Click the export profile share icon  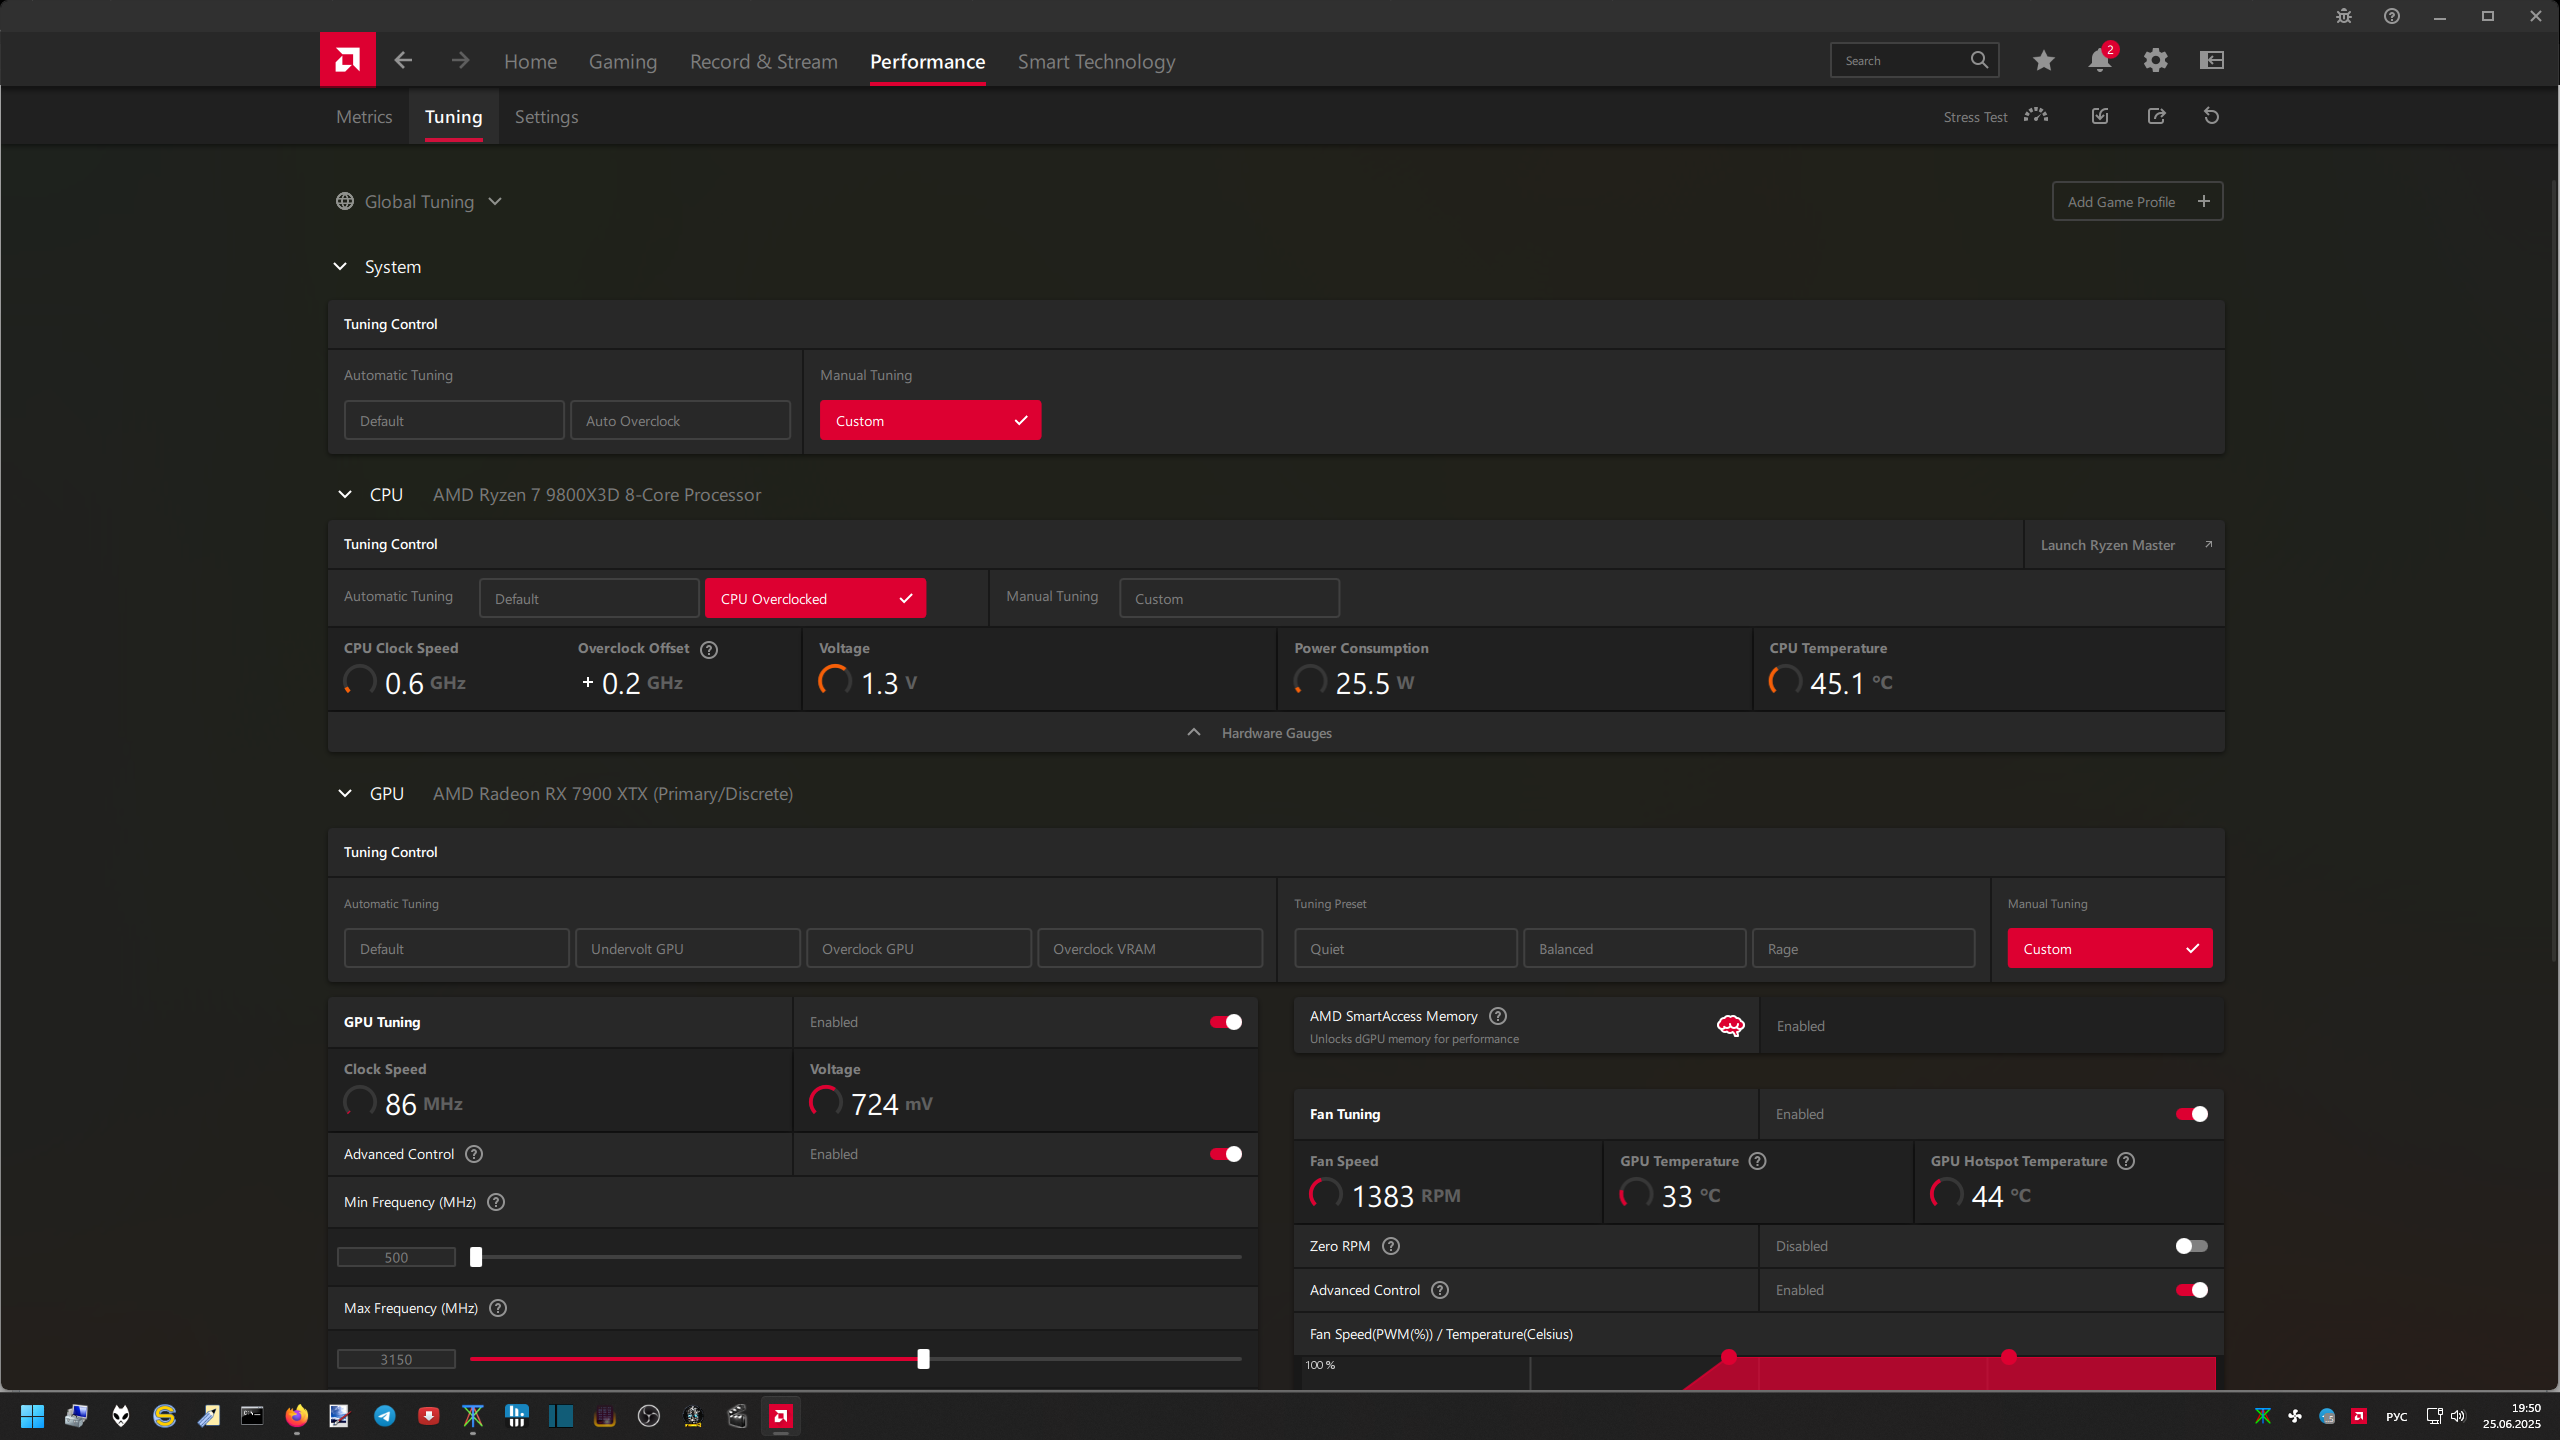click(x=2156, y=116)
